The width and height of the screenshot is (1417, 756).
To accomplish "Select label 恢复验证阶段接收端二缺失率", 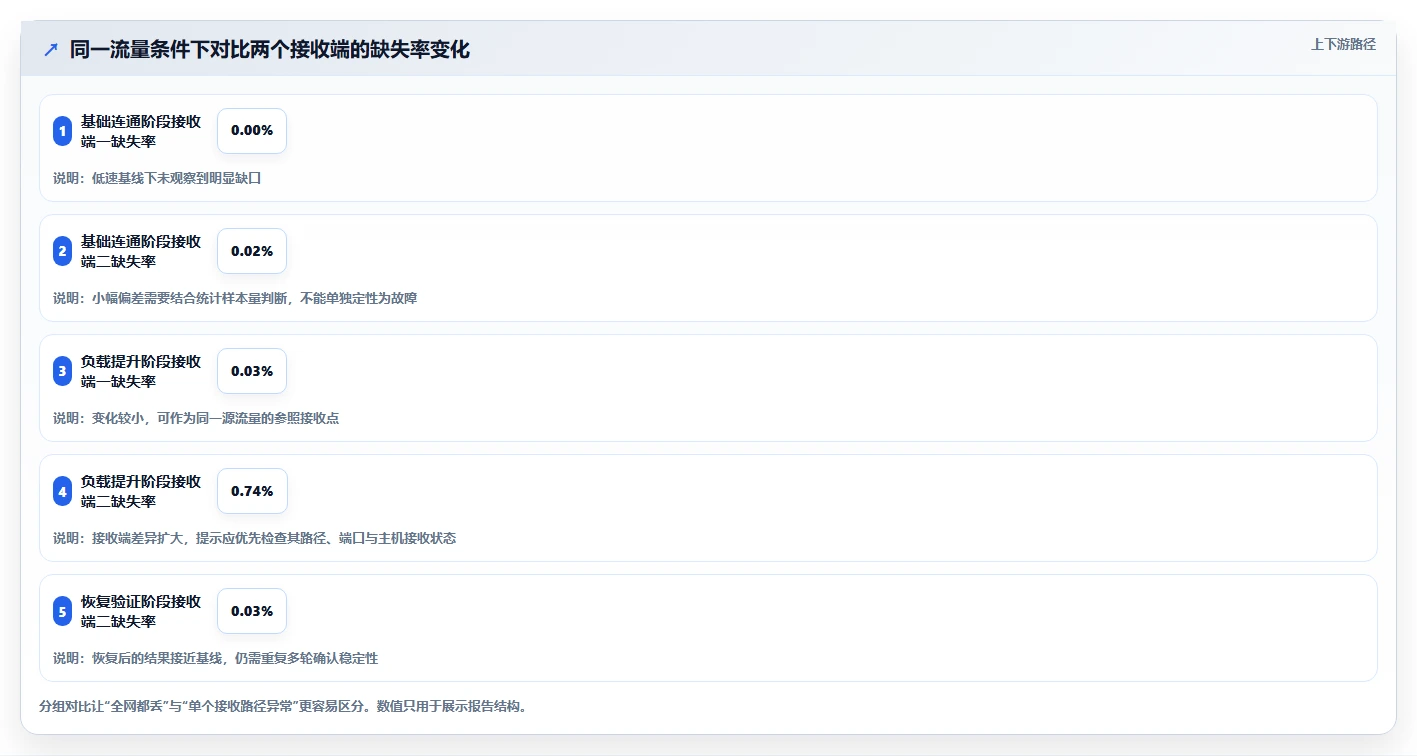I will point(141,611).
